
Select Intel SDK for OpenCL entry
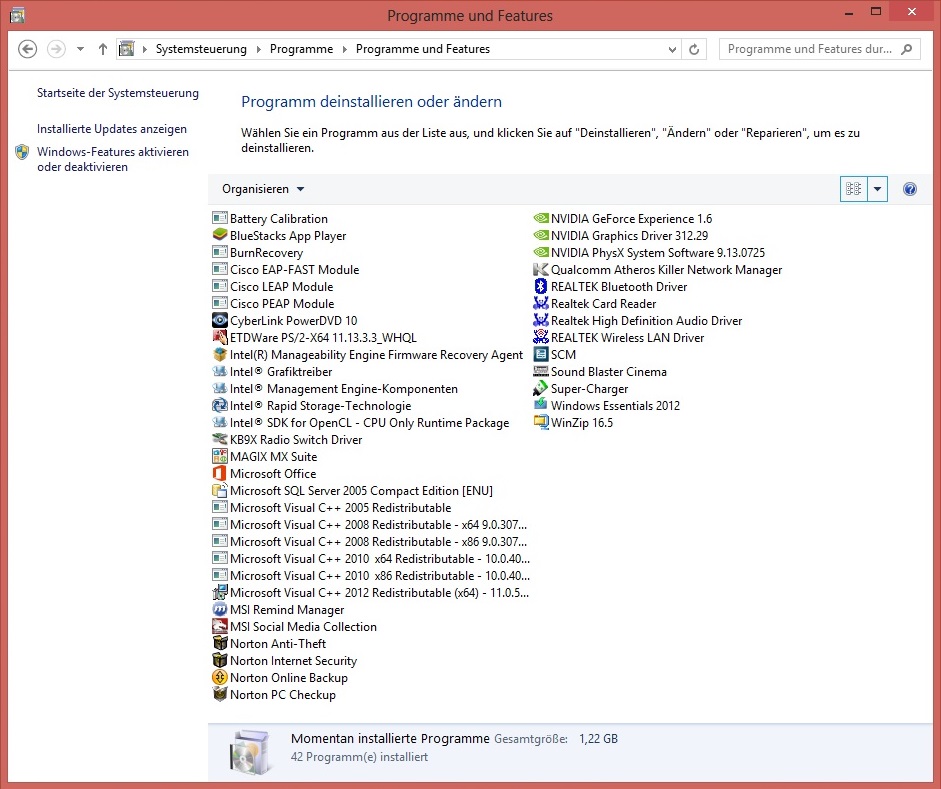(x=361, y=422)
